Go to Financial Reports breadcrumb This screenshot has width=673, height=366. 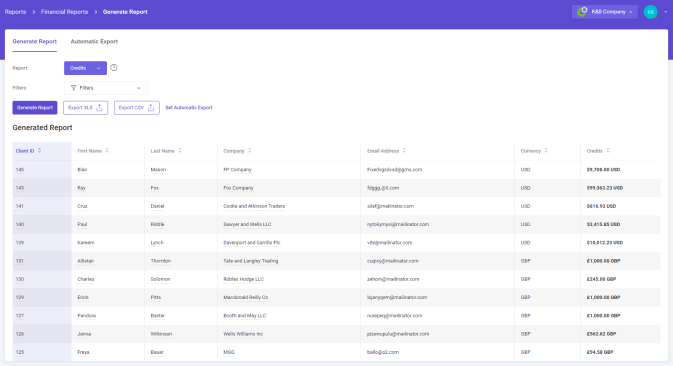[x=64, y=12]
